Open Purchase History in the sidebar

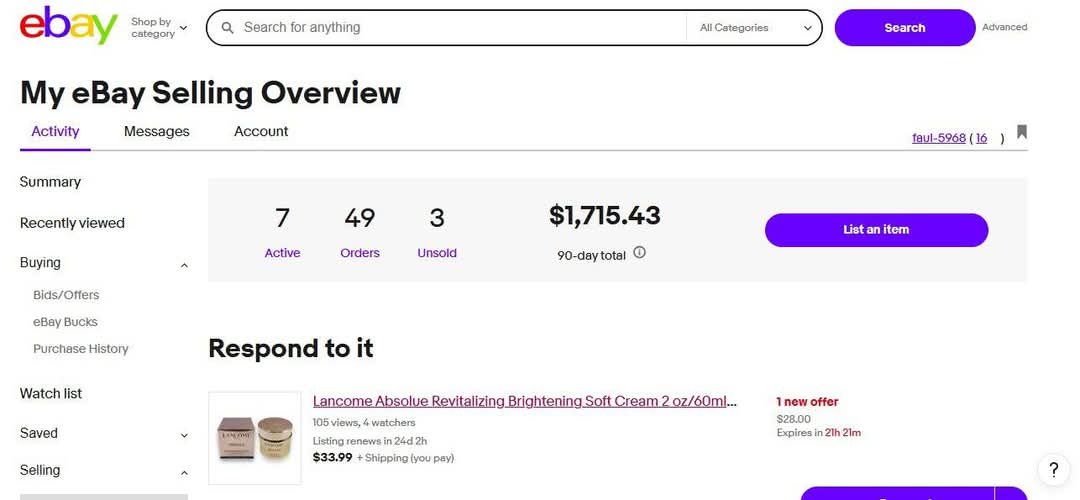81,348
